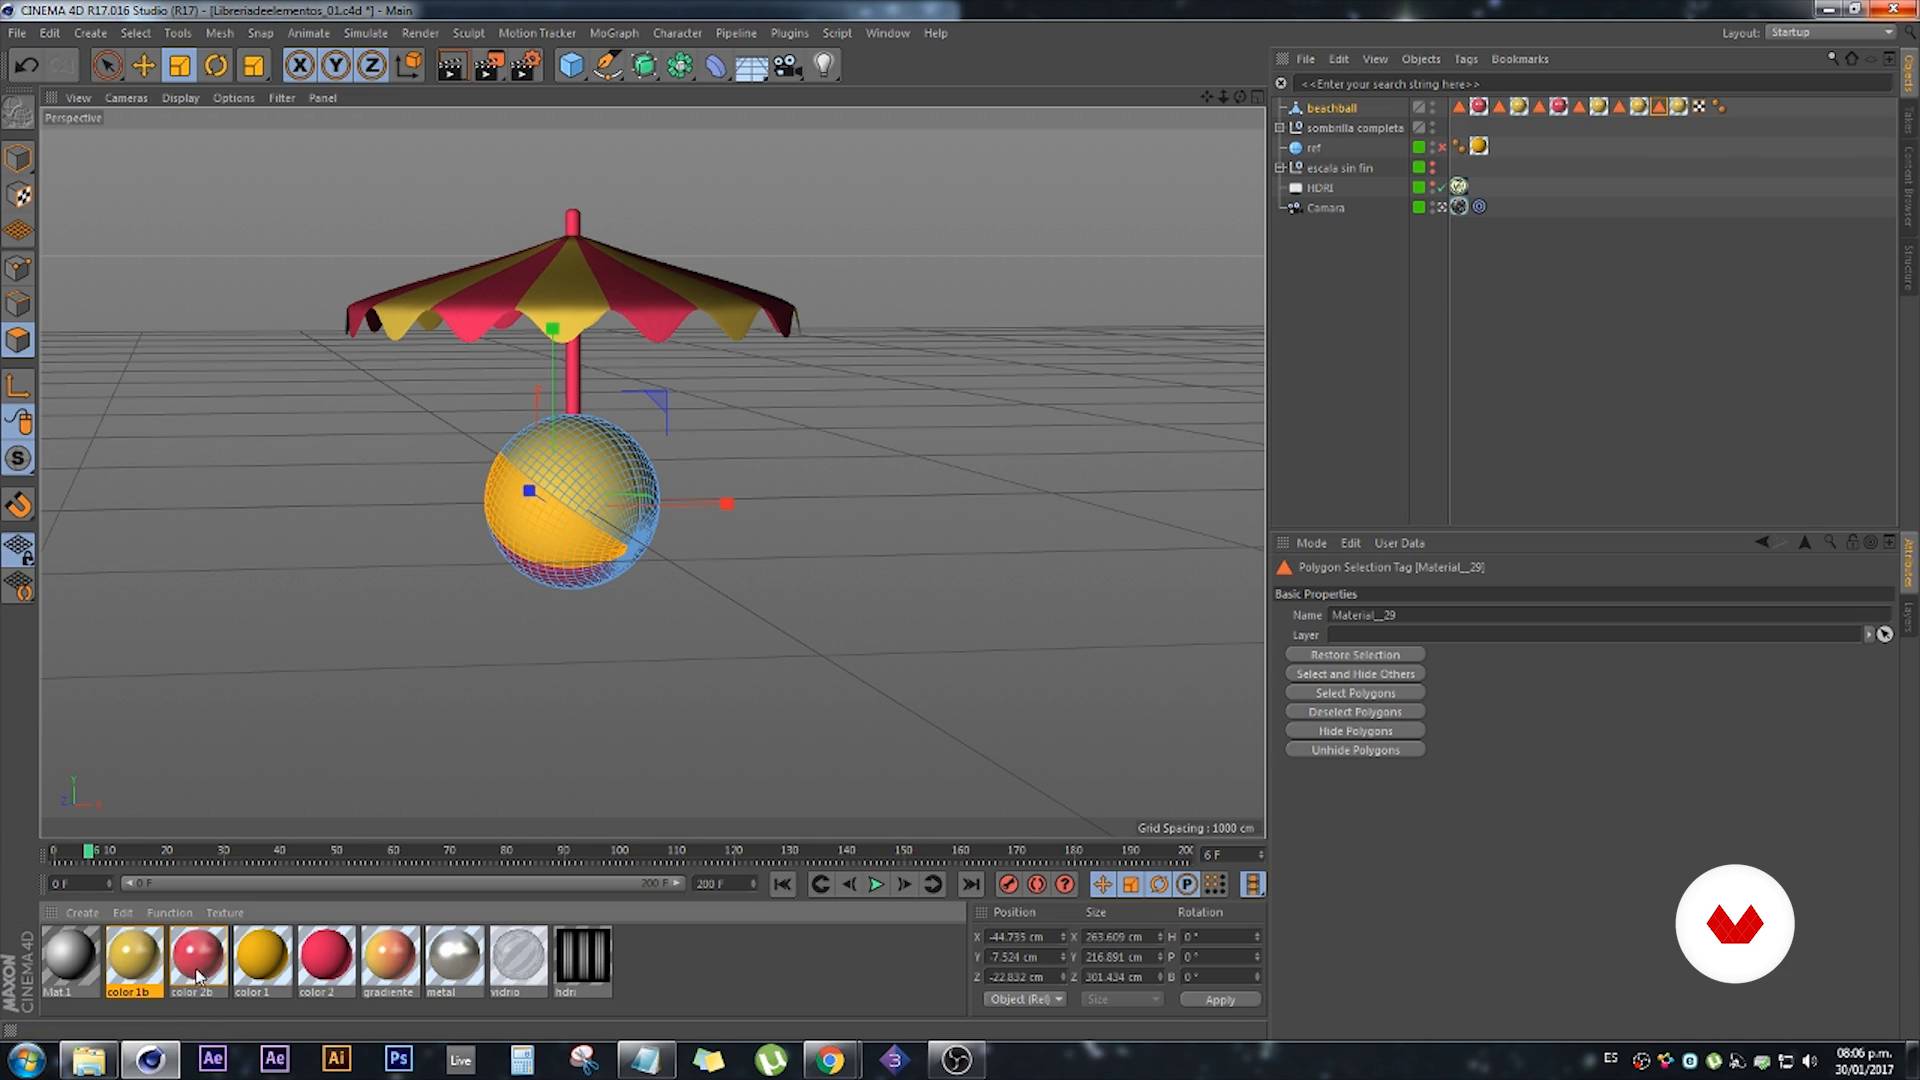Expand the escala sin fin group
Viewport: 1920px width, 1080px height.
coord(1280,168)
